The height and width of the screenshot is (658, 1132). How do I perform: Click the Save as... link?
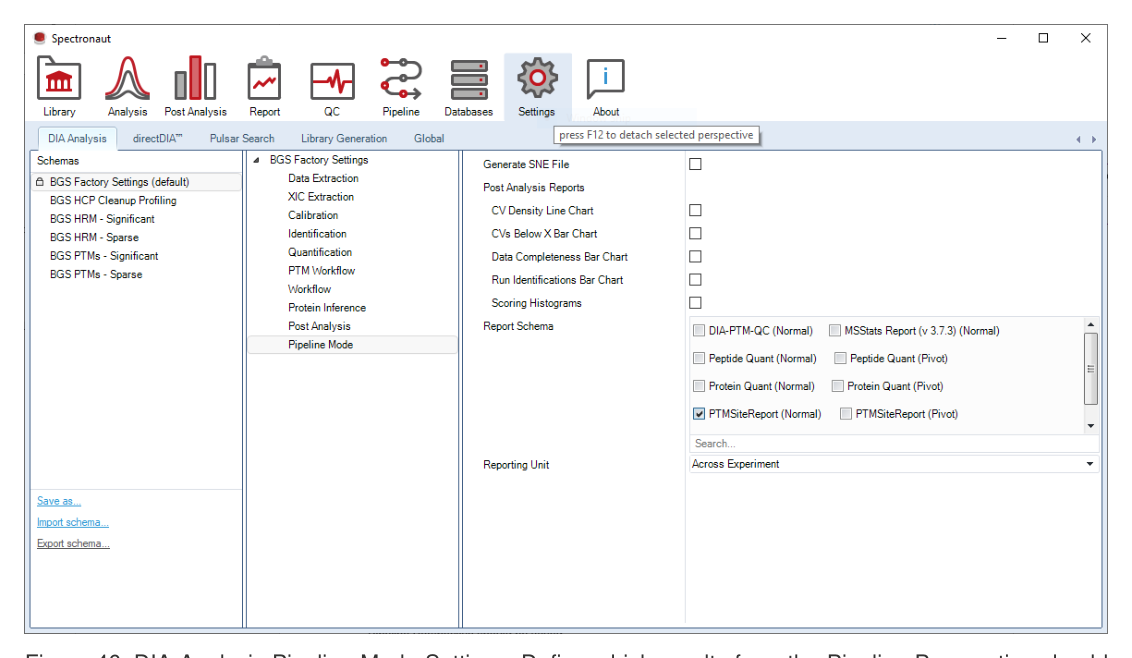(x=59, y=501)
